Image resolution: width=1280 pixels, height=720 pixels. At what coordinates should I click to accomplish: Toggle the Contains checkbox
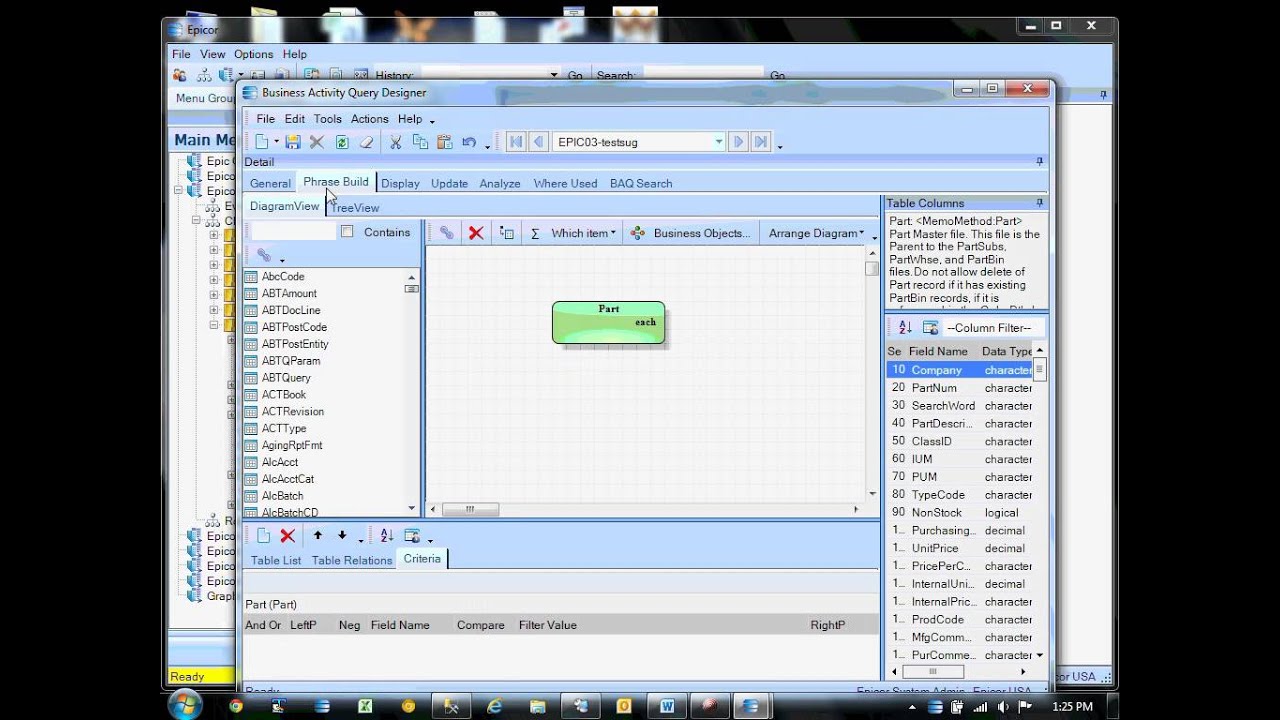pyautogui.click(x=347, y=232)
